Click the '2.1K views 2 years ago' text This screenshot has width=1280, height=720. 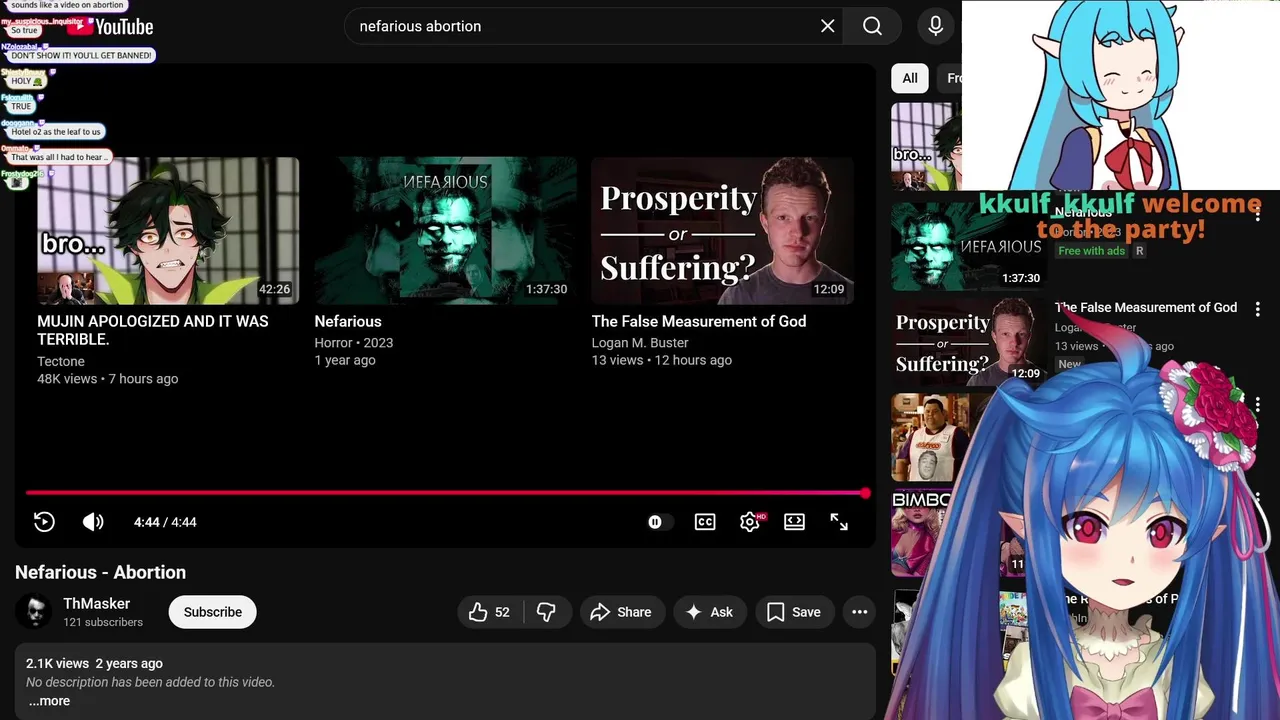pos(94,664)
